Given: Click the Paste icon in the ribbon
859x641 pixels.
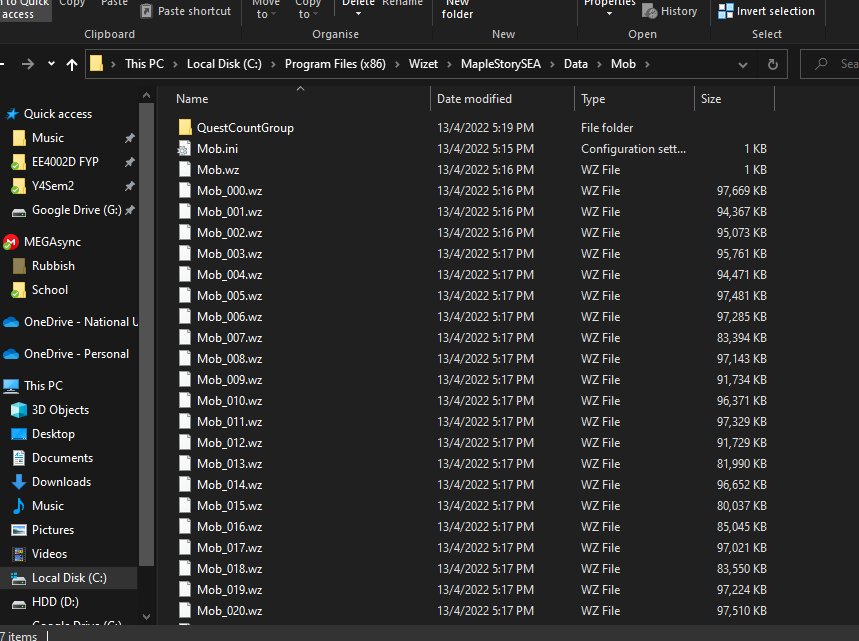Looking at the screenshot, I should click(x=113, y=4).
